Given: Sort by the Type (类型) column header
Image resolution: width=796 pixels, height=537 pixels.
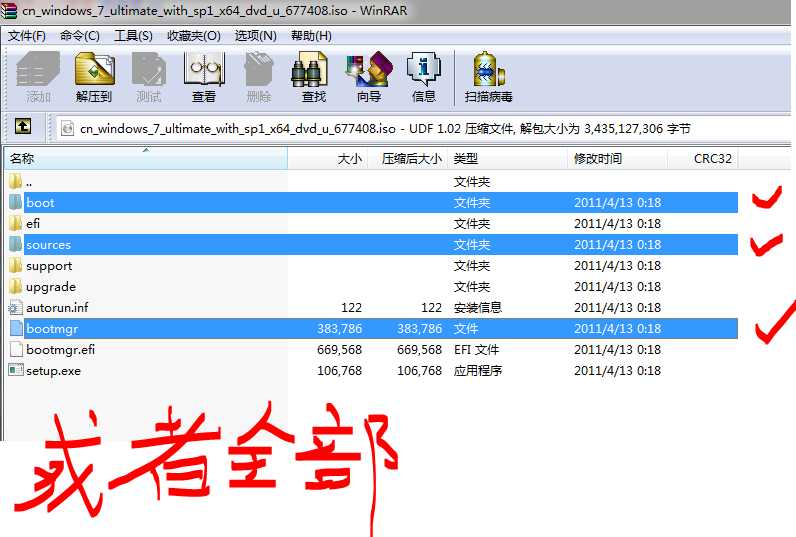Looking at the screenshot, I should click(x=508, y=158).
